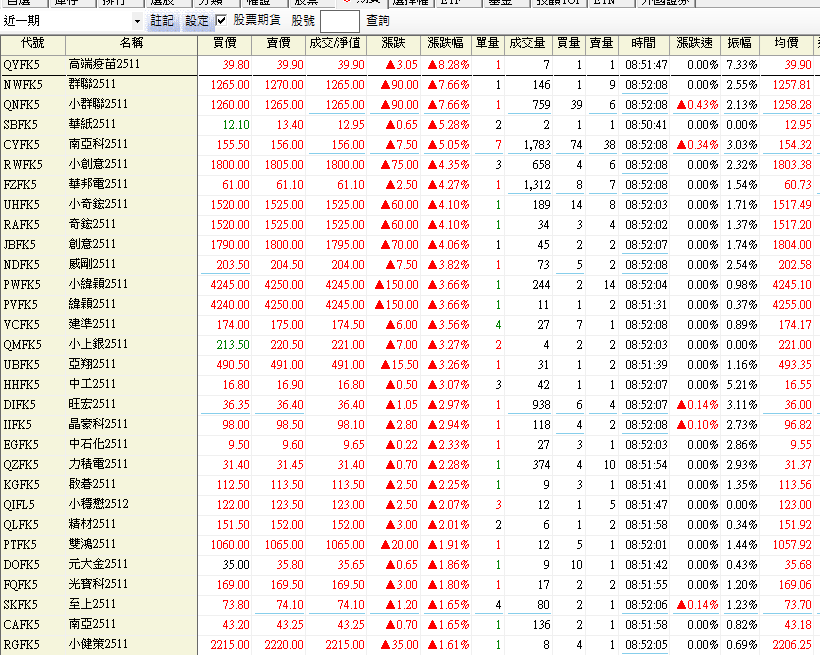Viewport: 820px width, 655px height.
Task: Click the 股號 input field
Action: tap(339, 21)
